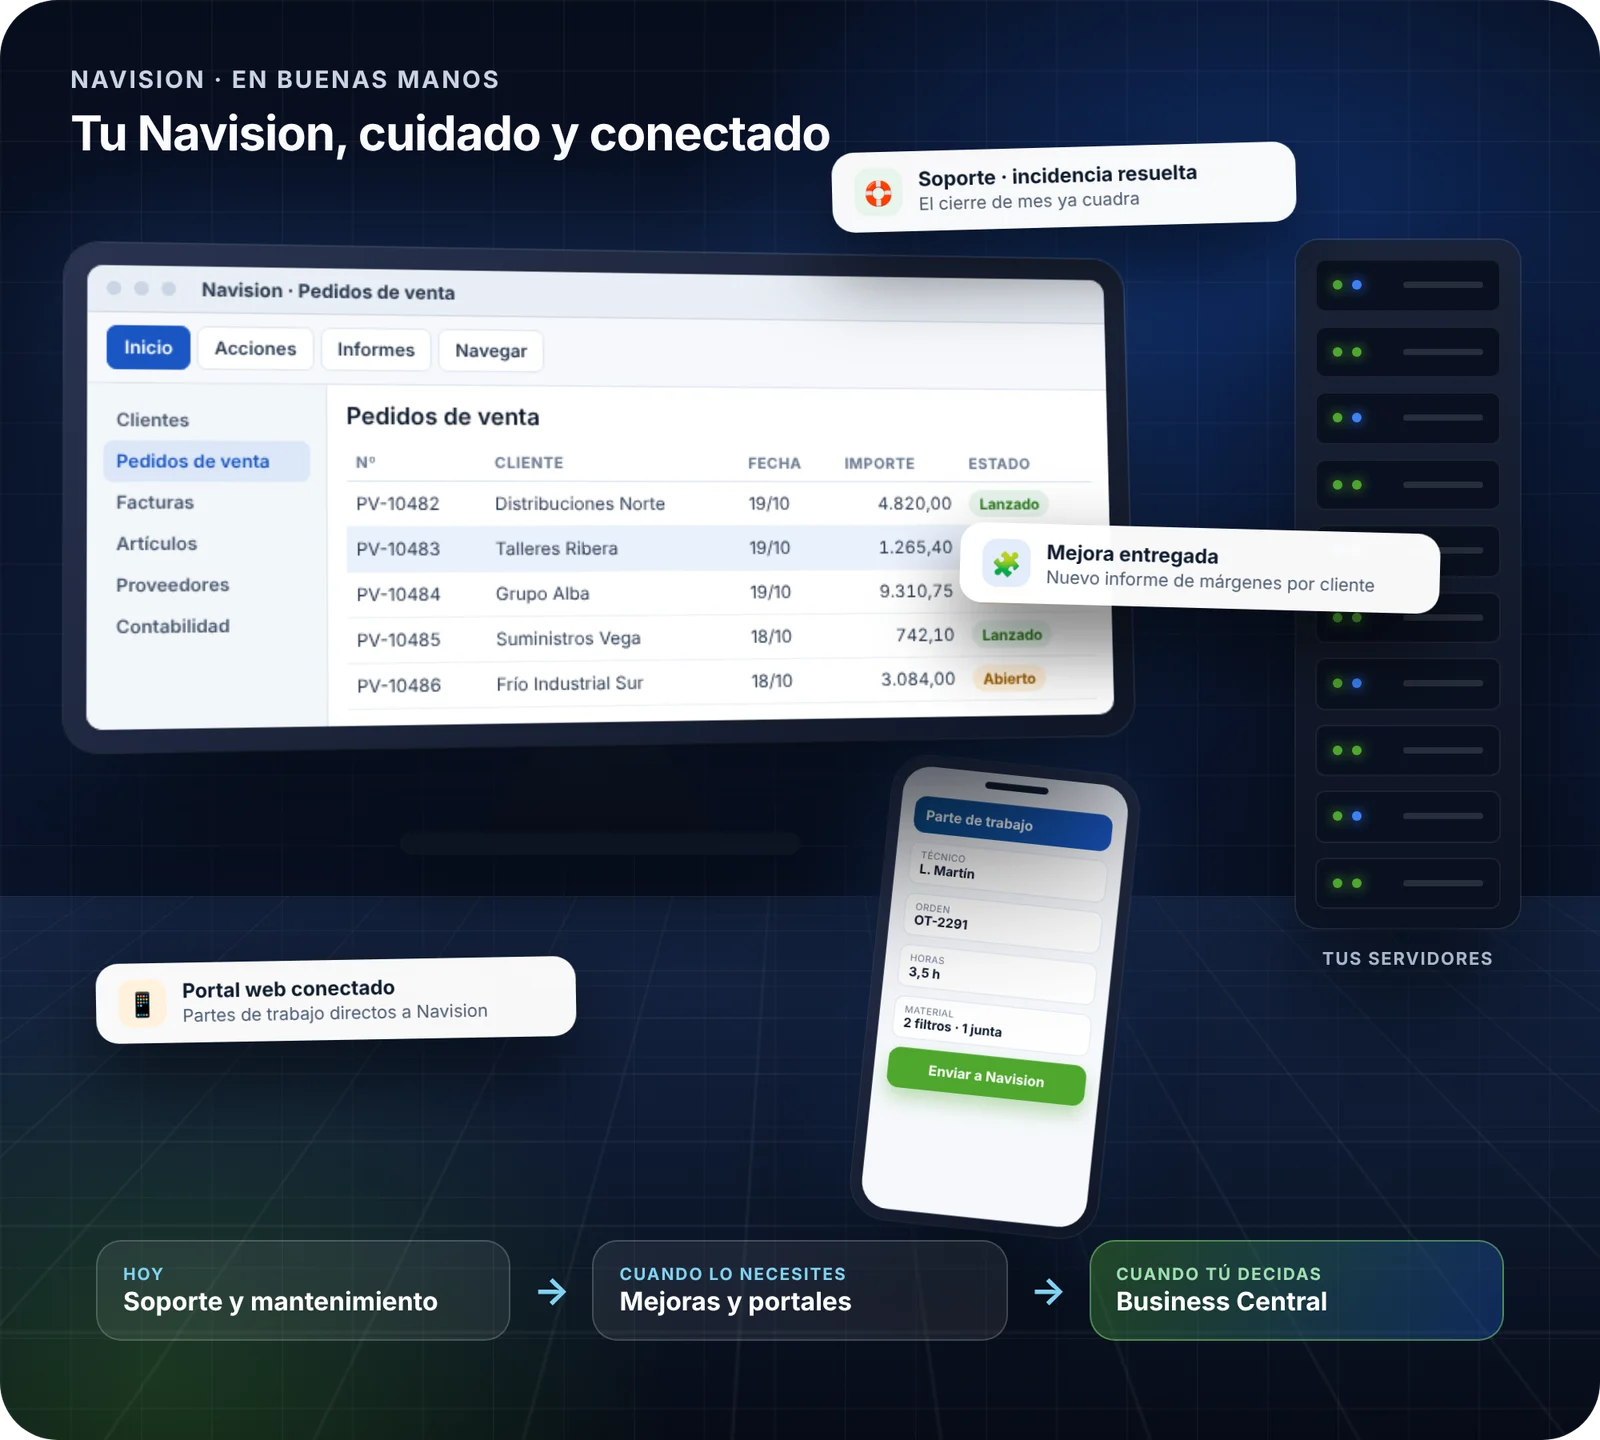Select the Navegar tab
Viewport: 1600px width, 1440px height.
[x=491, y=351]
